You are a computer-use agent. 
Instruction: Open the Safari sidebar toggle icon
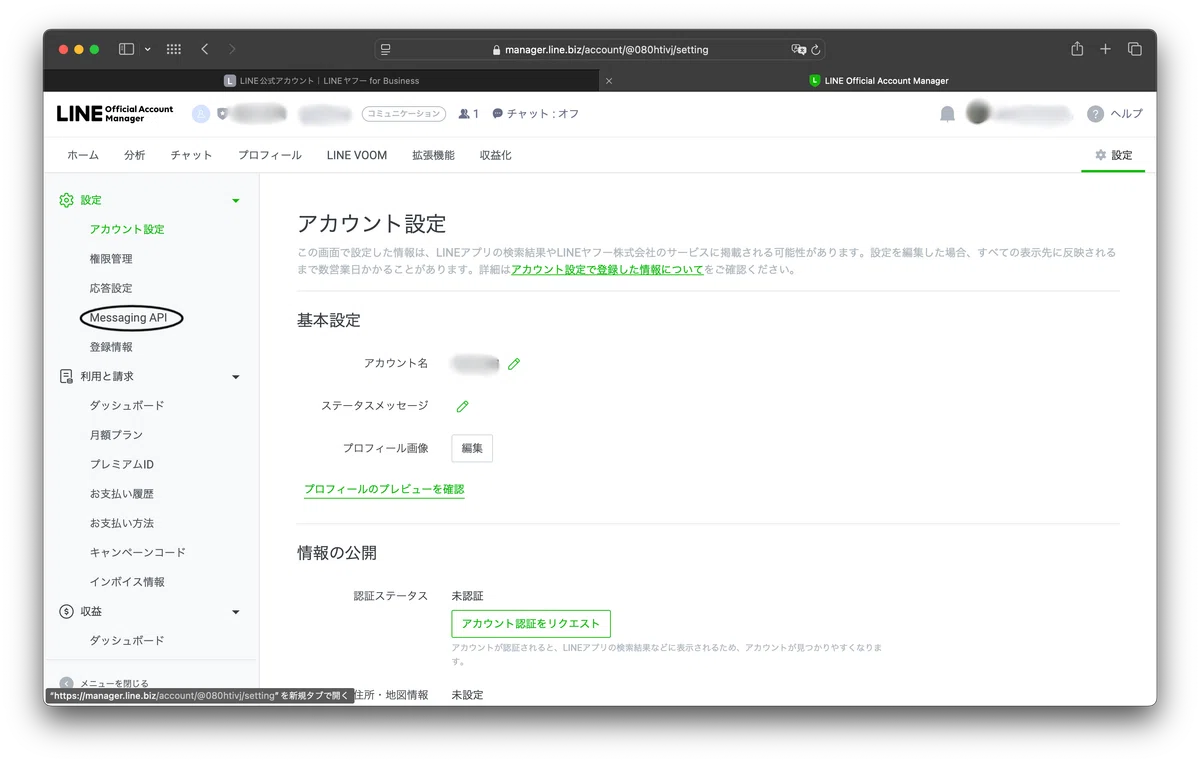coord(126,49)
